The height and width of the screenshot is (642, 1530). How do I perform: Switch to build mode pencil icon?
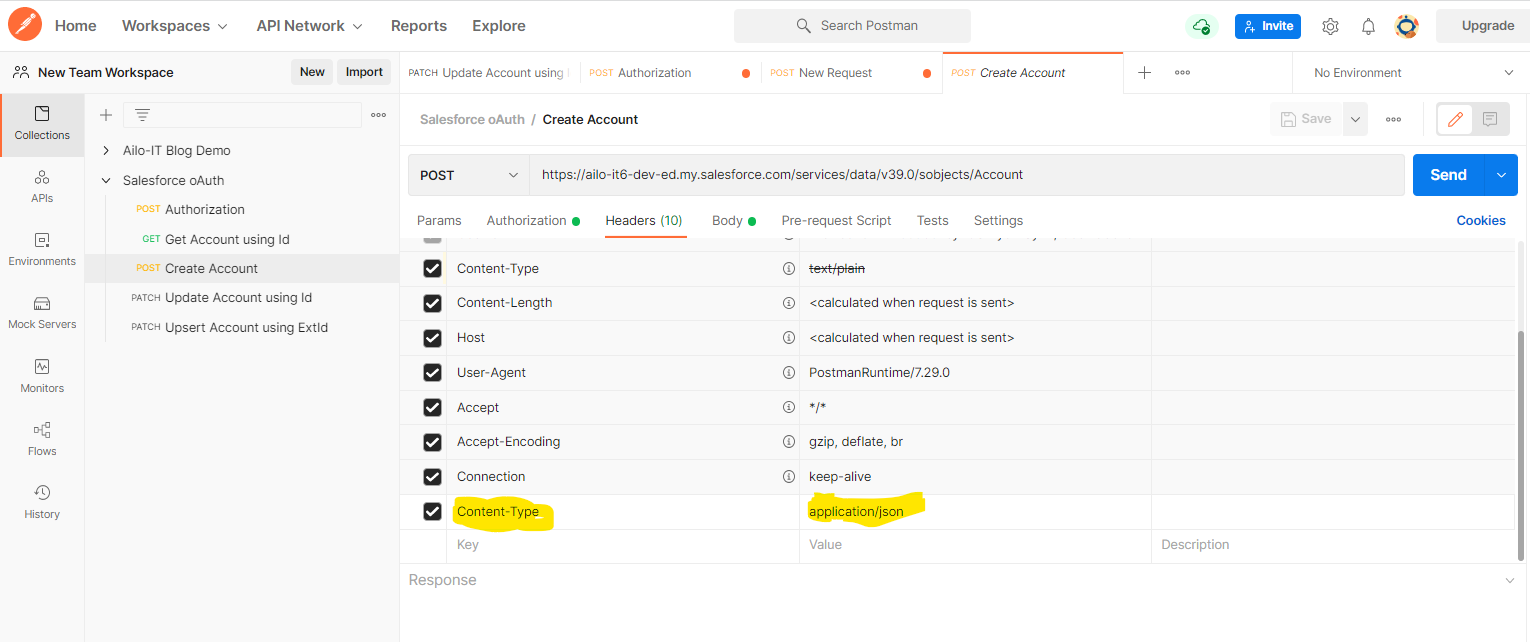(1455, 119)
